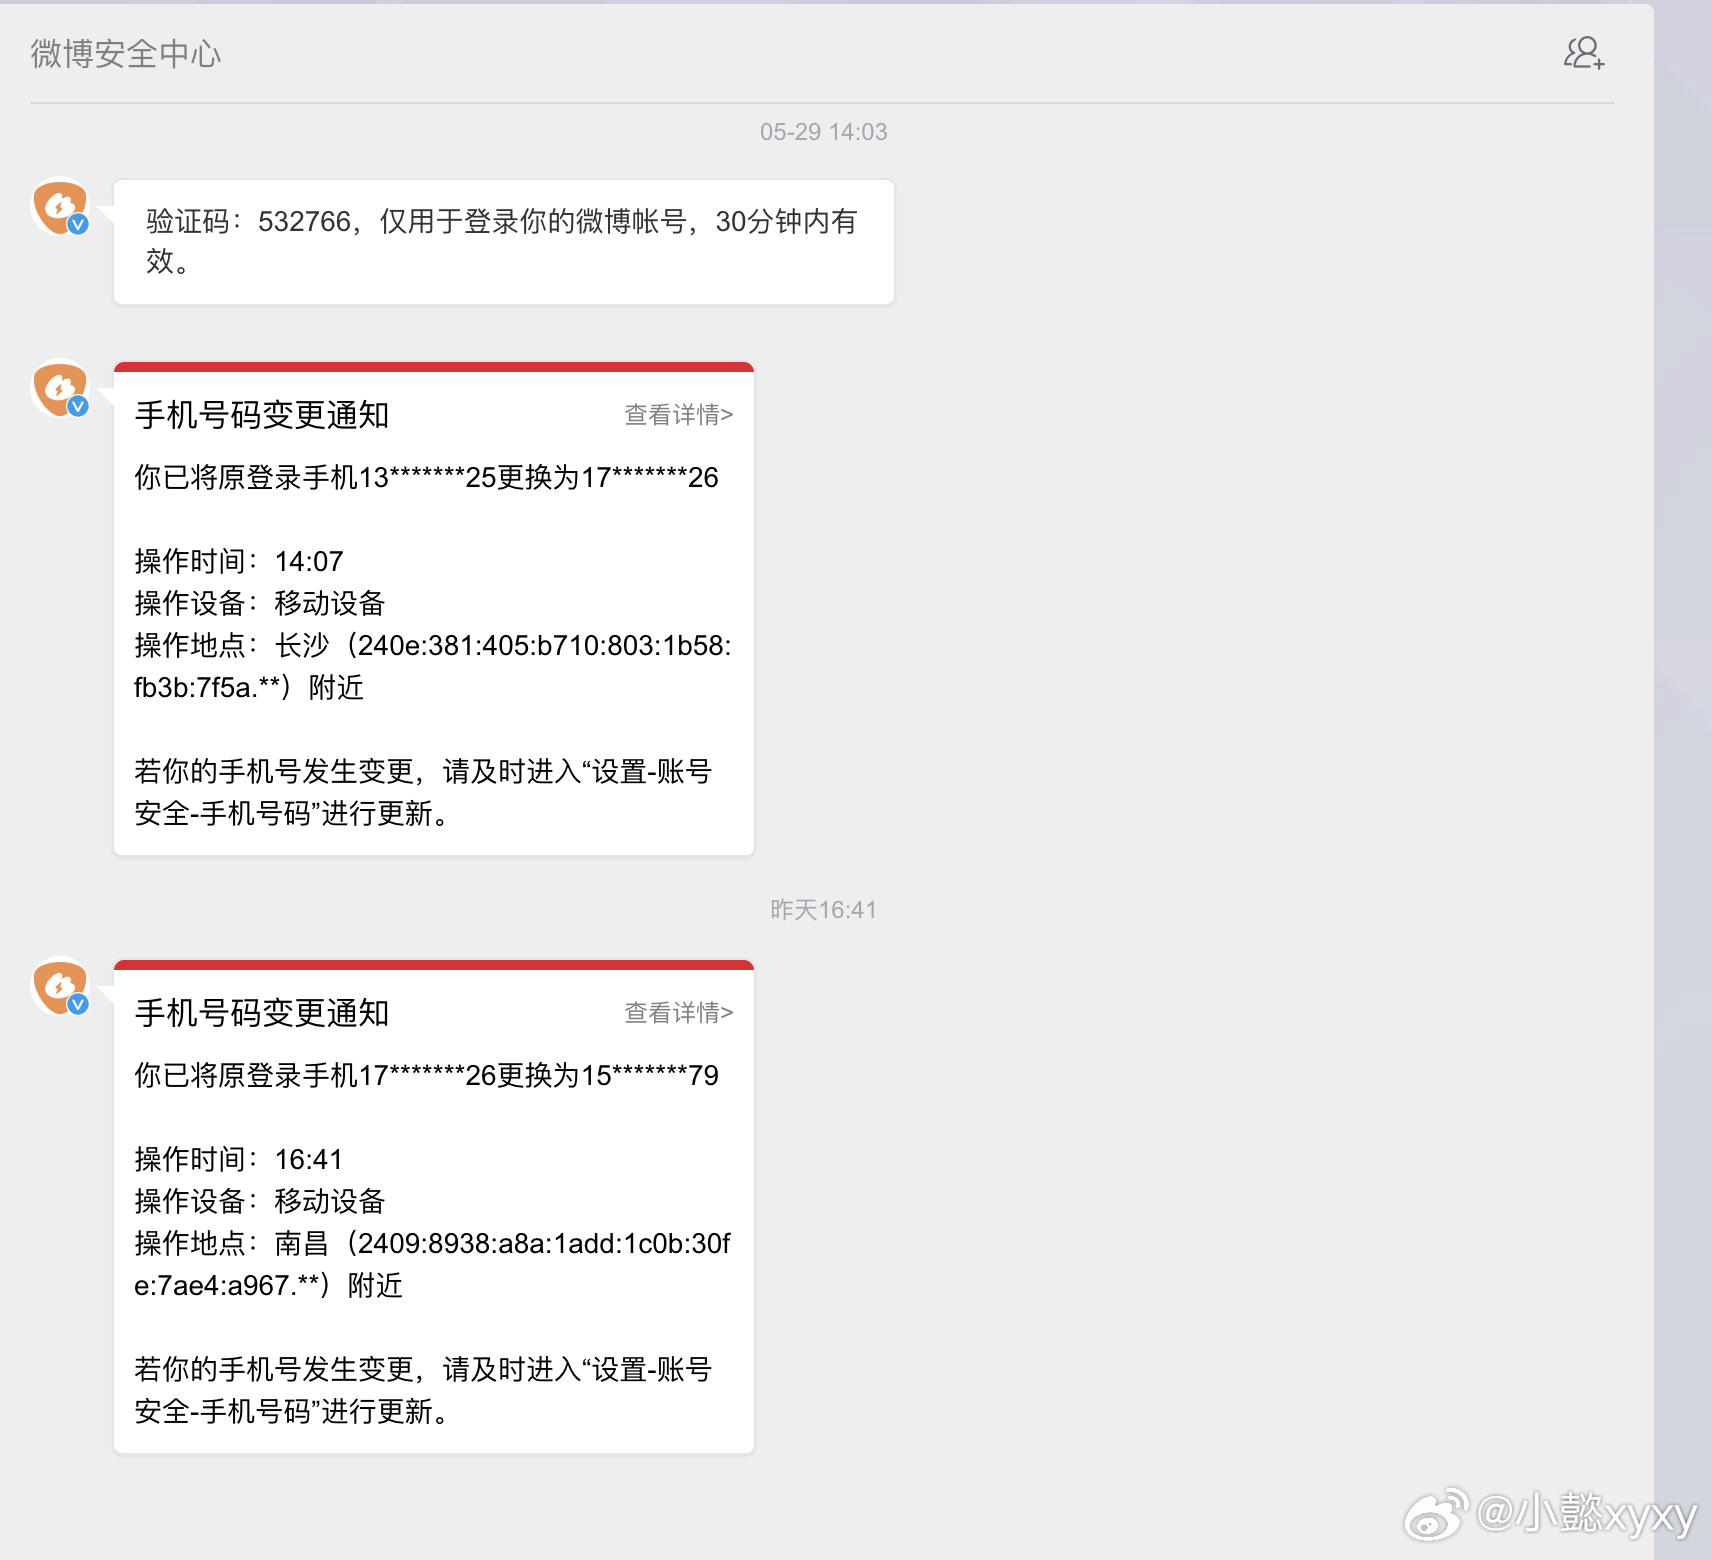Click 操作设备 line in the 16:41 notice

260,1202
